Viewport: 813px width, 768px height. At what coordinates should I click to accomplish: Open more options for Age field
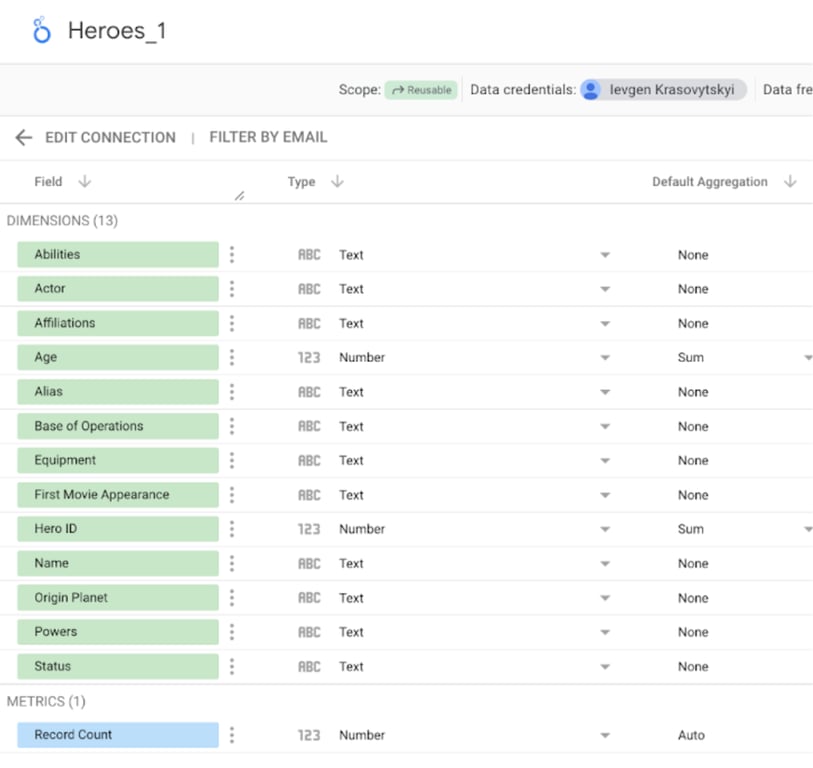pyautogui.click(x=232, y=357)
